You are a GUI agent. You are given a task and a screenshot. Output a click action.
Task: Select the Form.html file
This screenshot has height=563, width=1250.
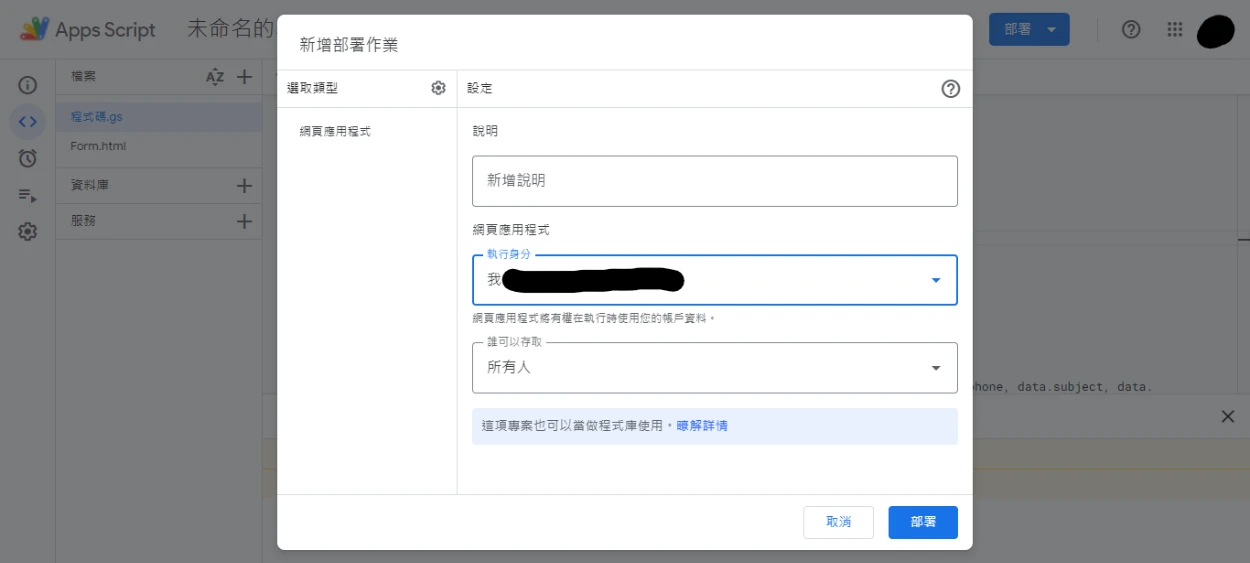(x=98, y=146)
